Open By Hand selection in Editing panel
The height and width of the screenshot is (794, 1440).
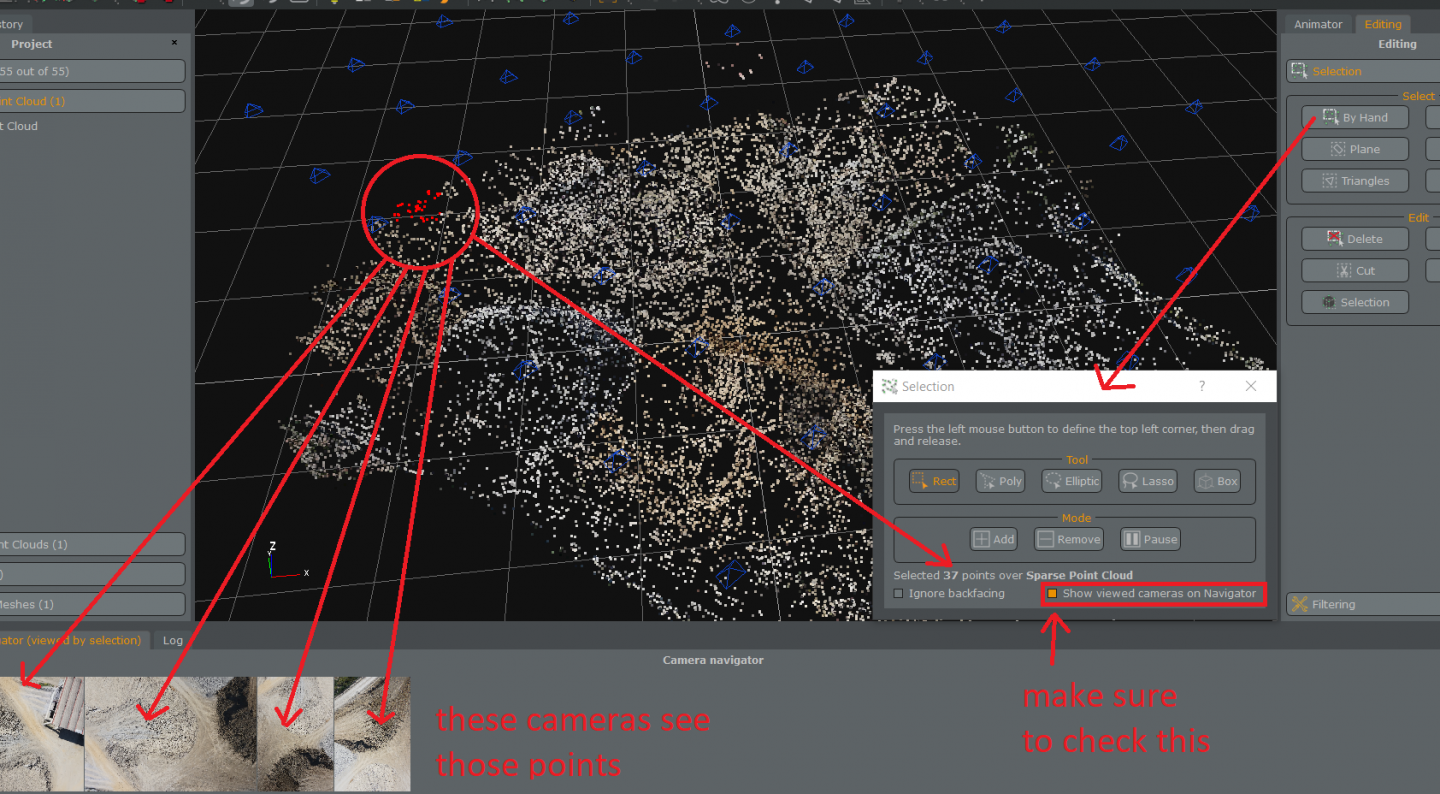tap(1355, 117)
